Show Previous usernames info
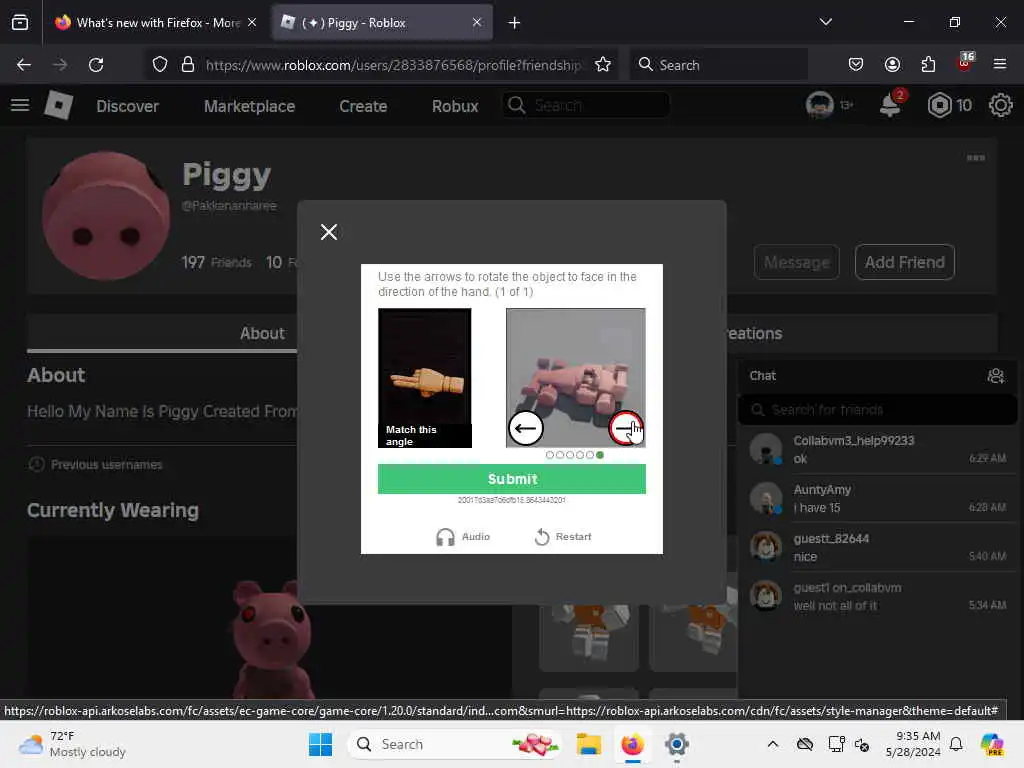Screen dimensions: 1024x768 click(95, 464)
